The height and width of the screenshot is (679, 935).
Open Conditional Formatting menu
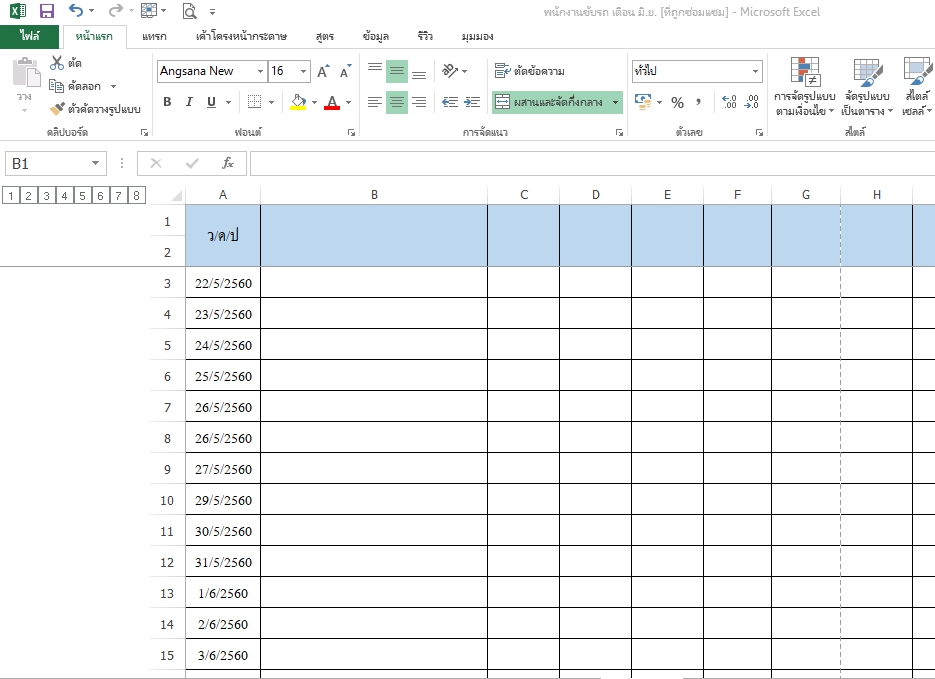[x=804, y=86]
